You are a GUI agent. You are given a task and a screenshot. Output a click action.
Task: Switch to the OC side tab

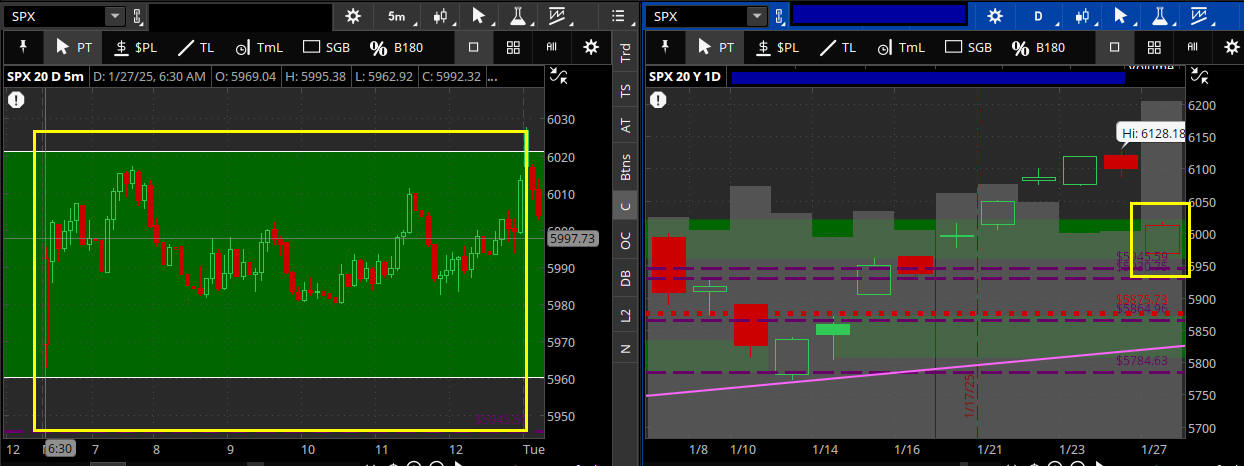(626, 241)
